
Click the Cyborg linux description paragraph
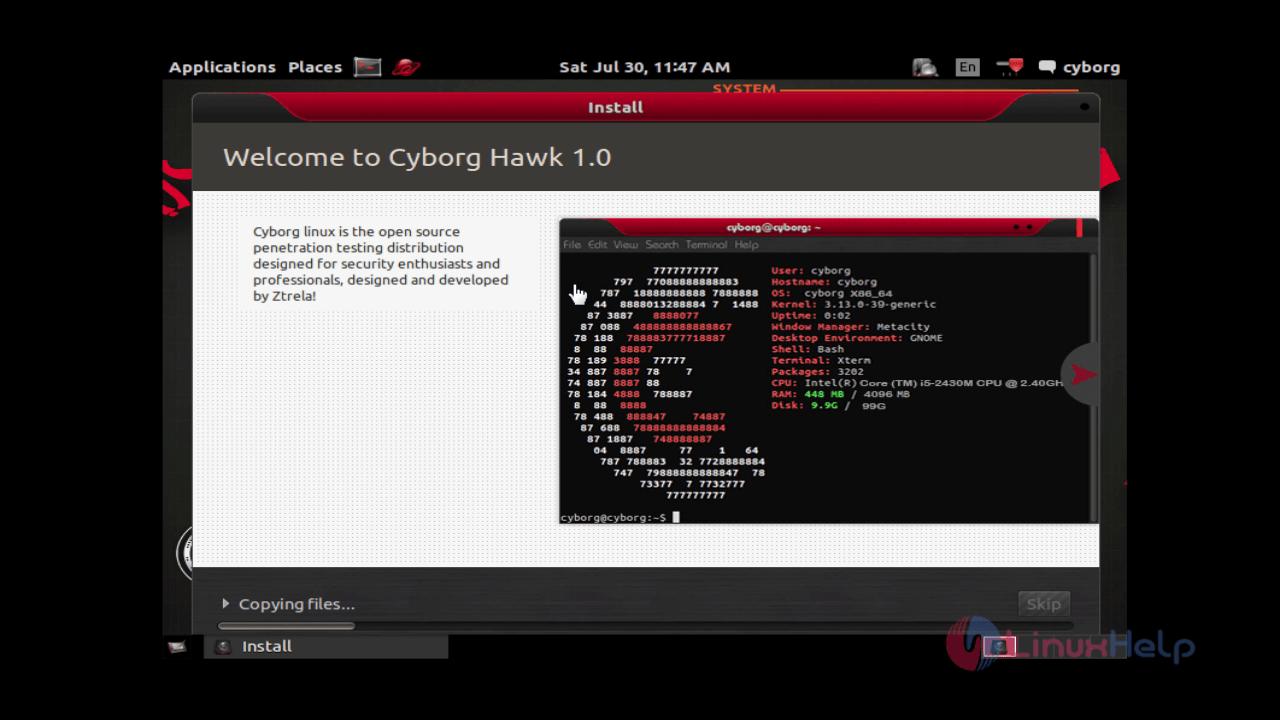click(x=381, y=263)
